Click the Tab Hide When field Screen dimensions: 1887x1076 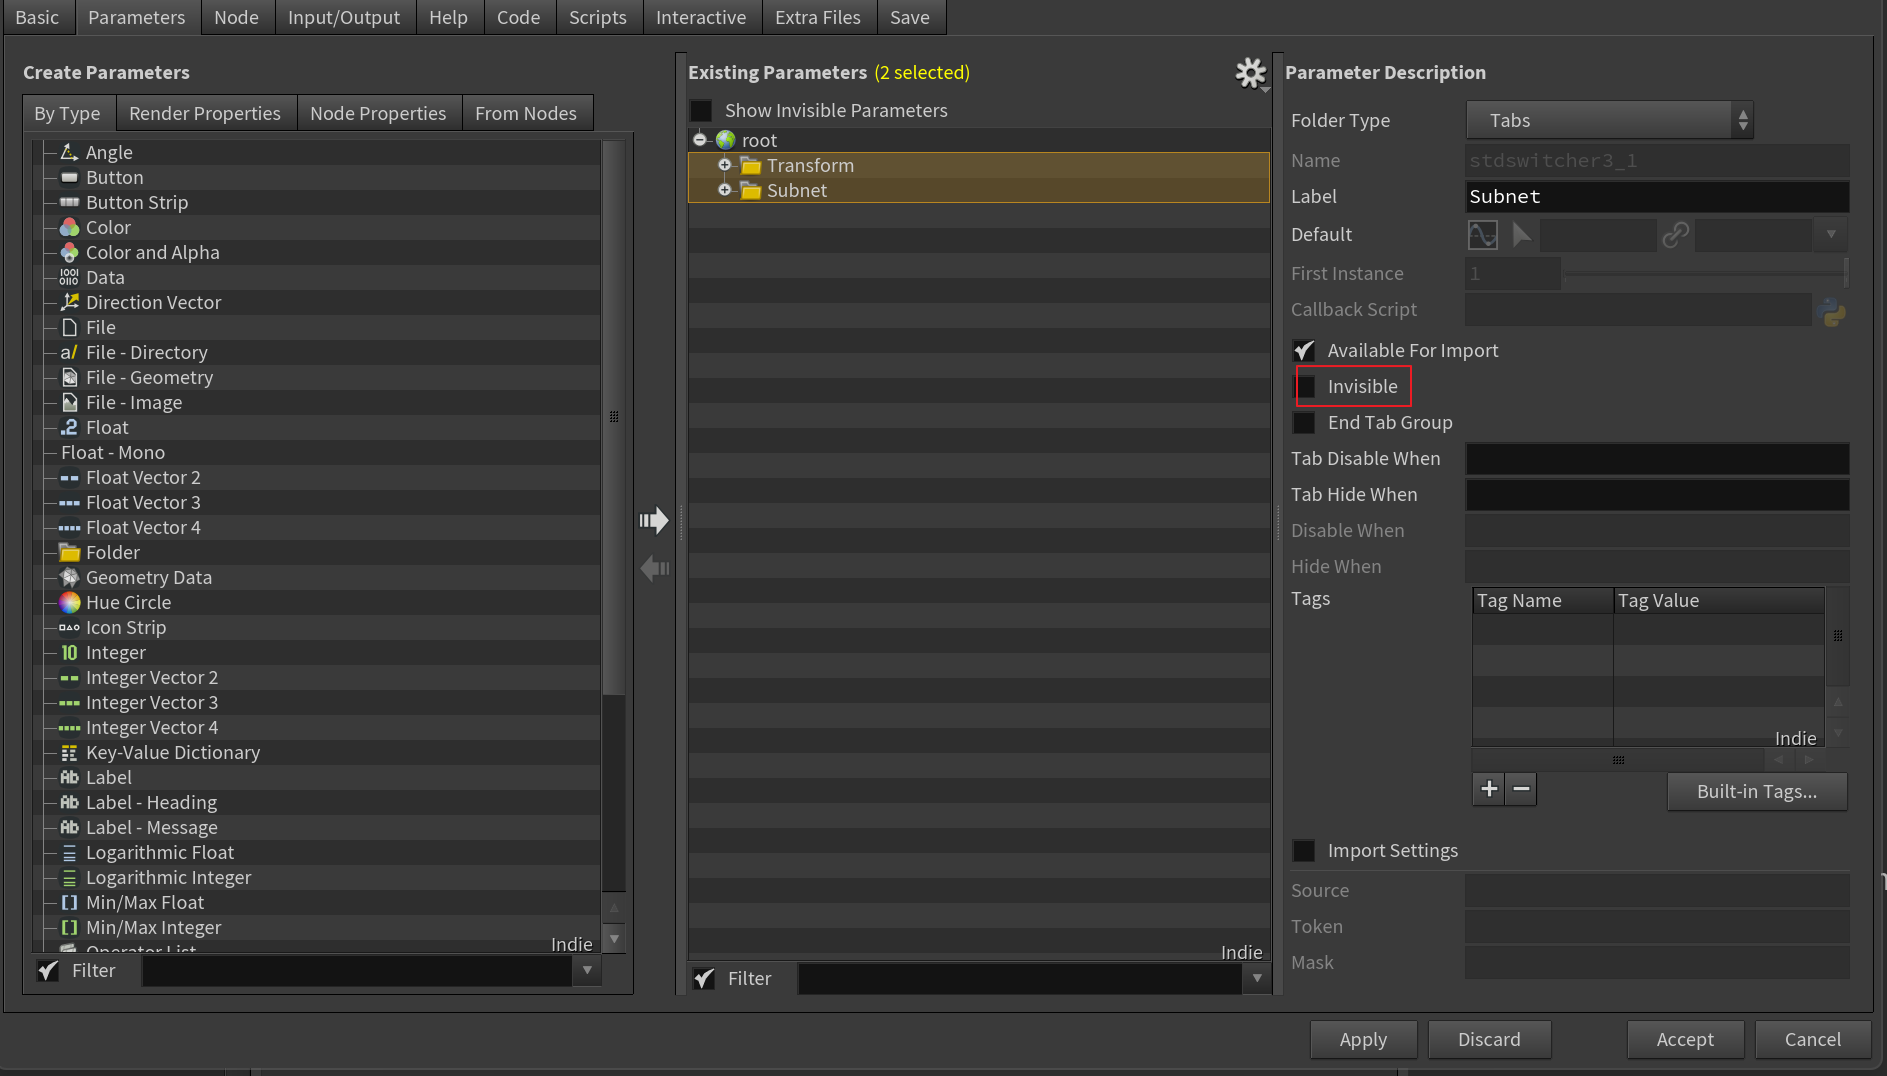tap(1657, 495)
